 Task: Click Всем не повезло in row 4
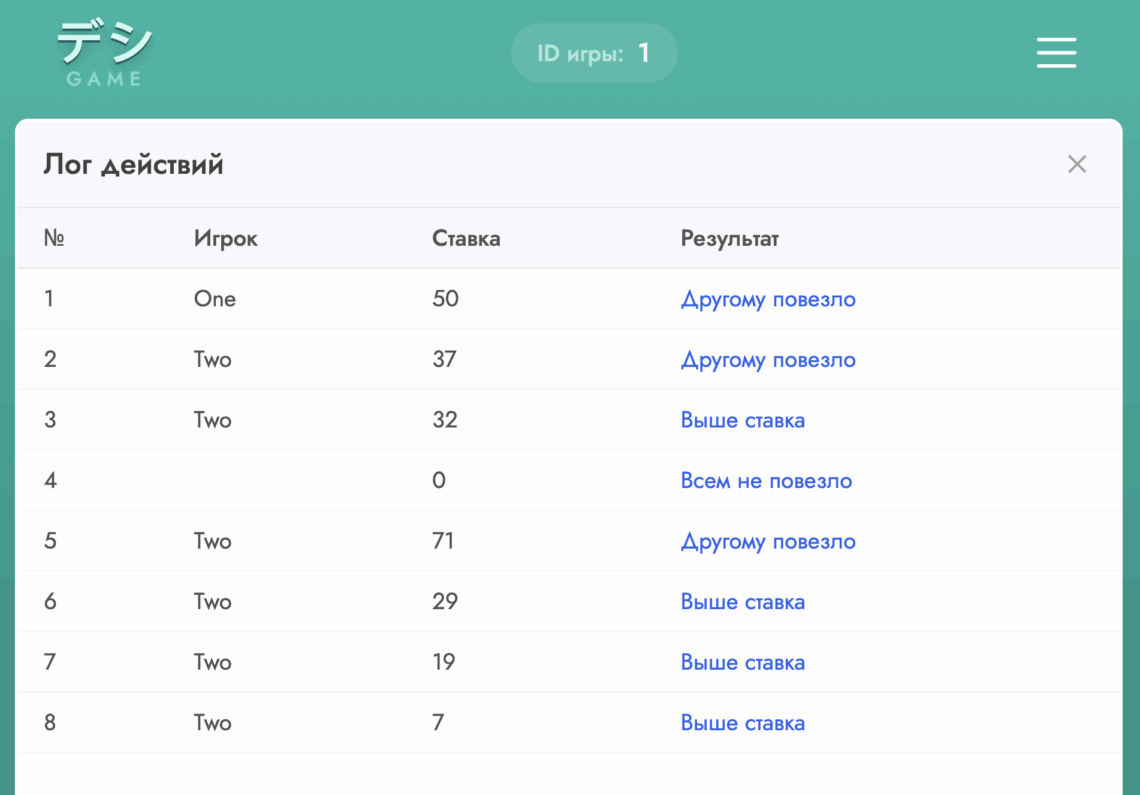pyautogui.click(x=766, y=481)
